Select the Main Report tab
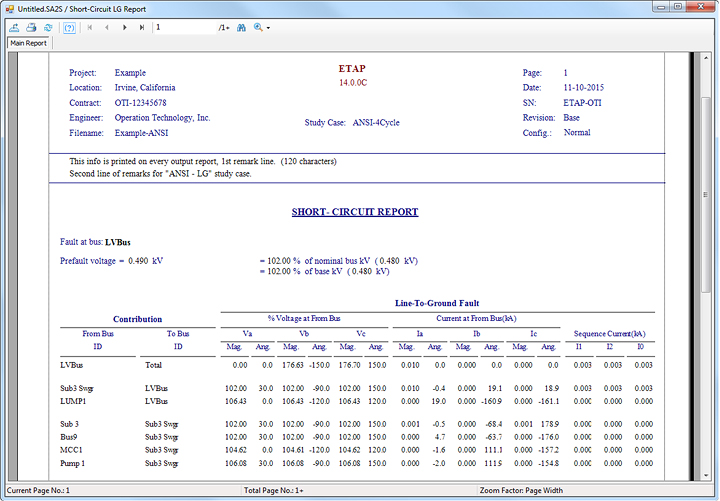Viewport: 720px width, 501px height. (x=28, y=43)
